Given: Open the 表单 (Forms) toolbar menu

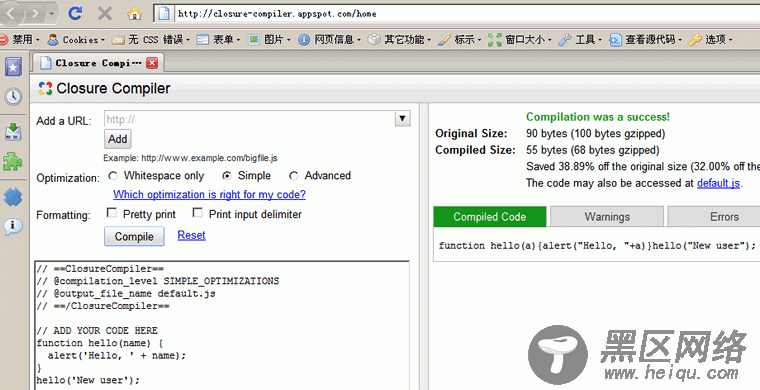Looking at the screenshot, I should pos(219,40).
